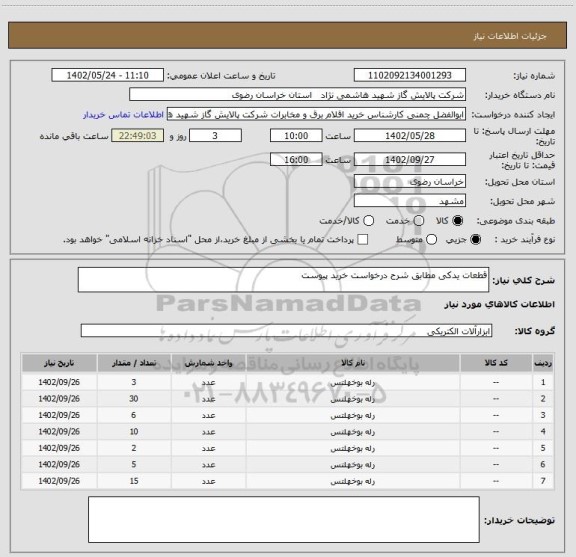
Task: Click رله بوخهلتس in row 4
Action: 353,432
